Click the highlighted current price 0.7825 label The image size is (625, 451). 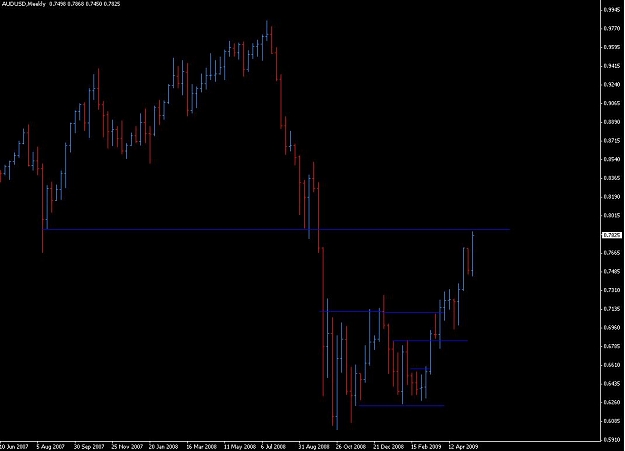tap(612, 235)
